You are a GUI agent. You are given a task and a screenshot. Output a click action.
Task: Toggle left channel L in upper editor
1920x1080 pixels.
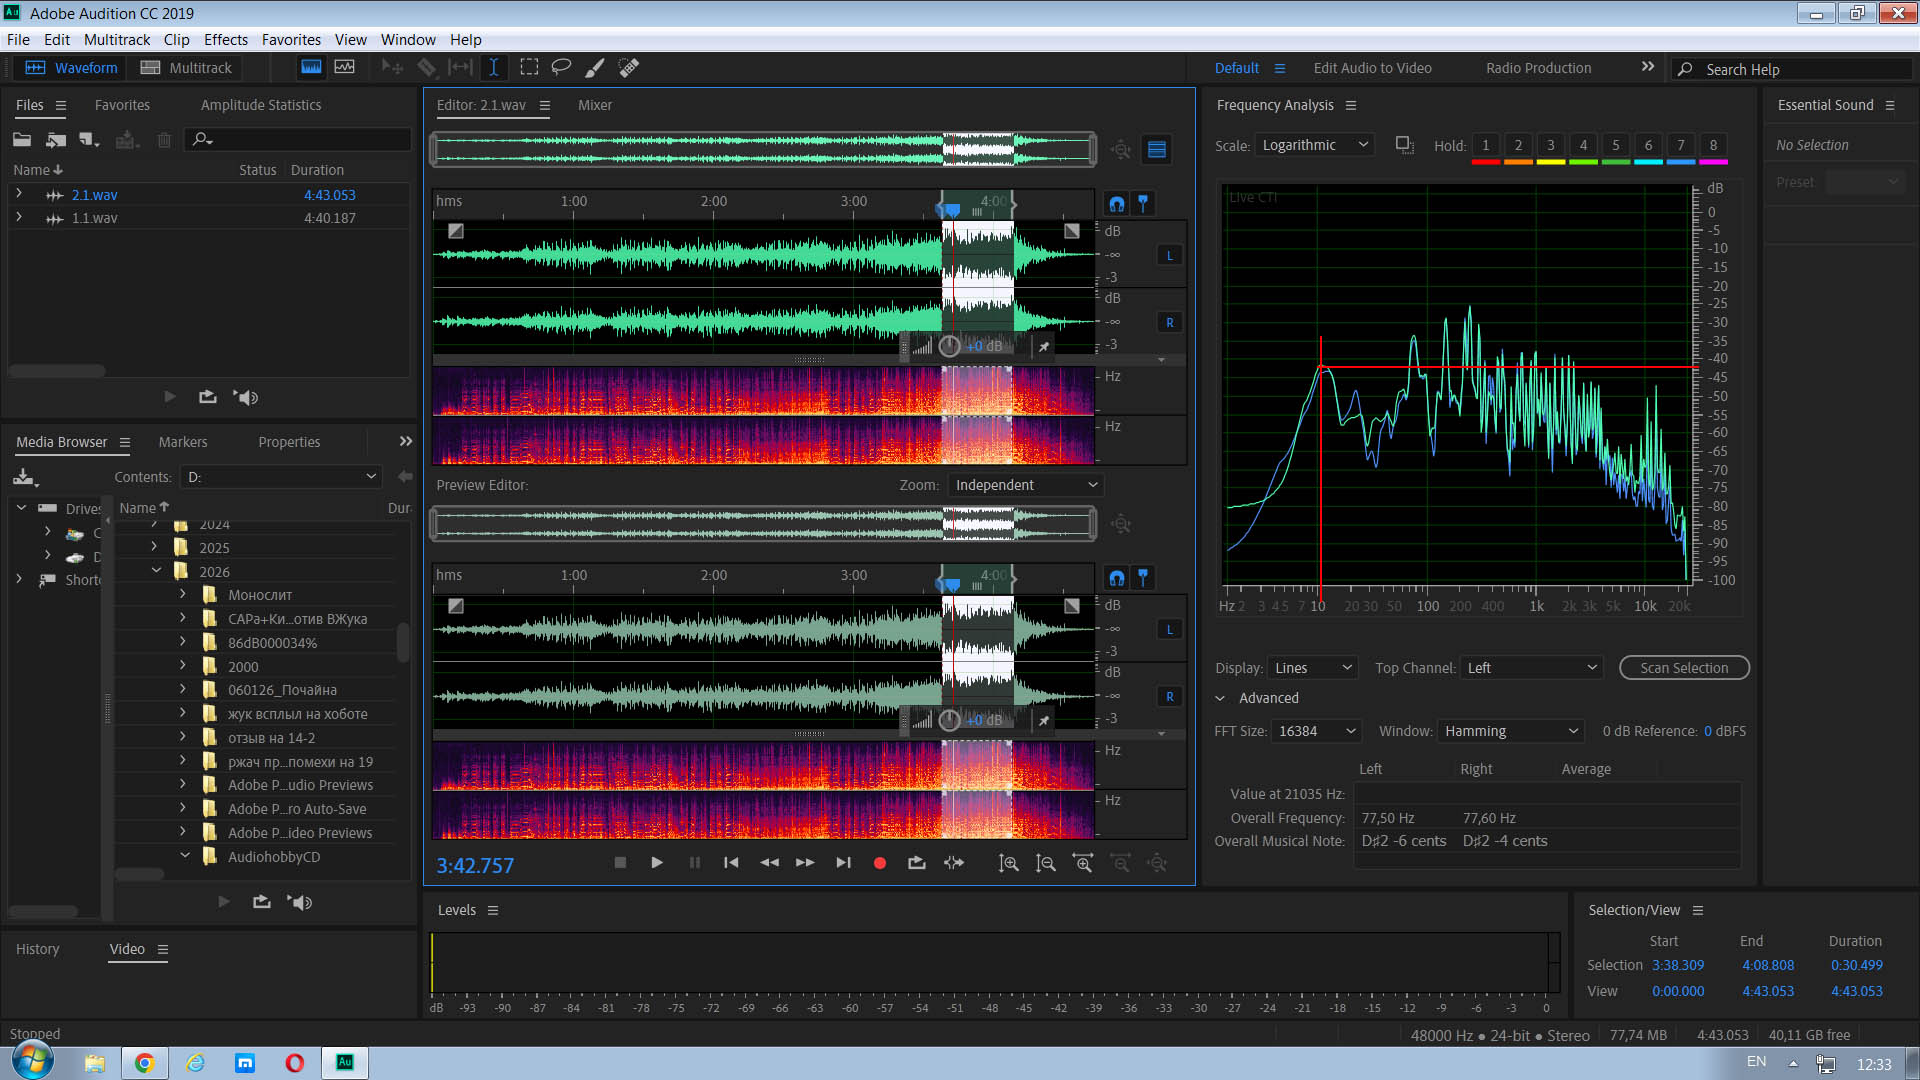tap(1169, 255)
